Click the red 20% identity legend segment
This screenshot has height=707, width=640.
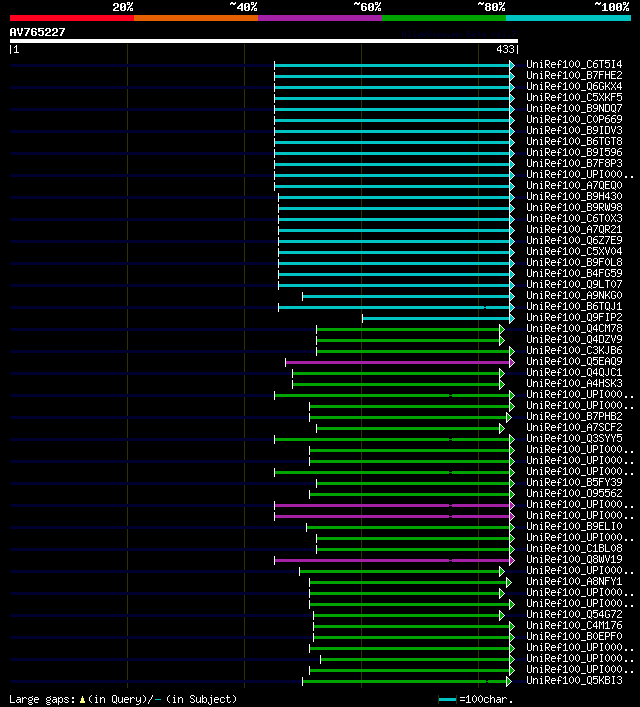72,18
